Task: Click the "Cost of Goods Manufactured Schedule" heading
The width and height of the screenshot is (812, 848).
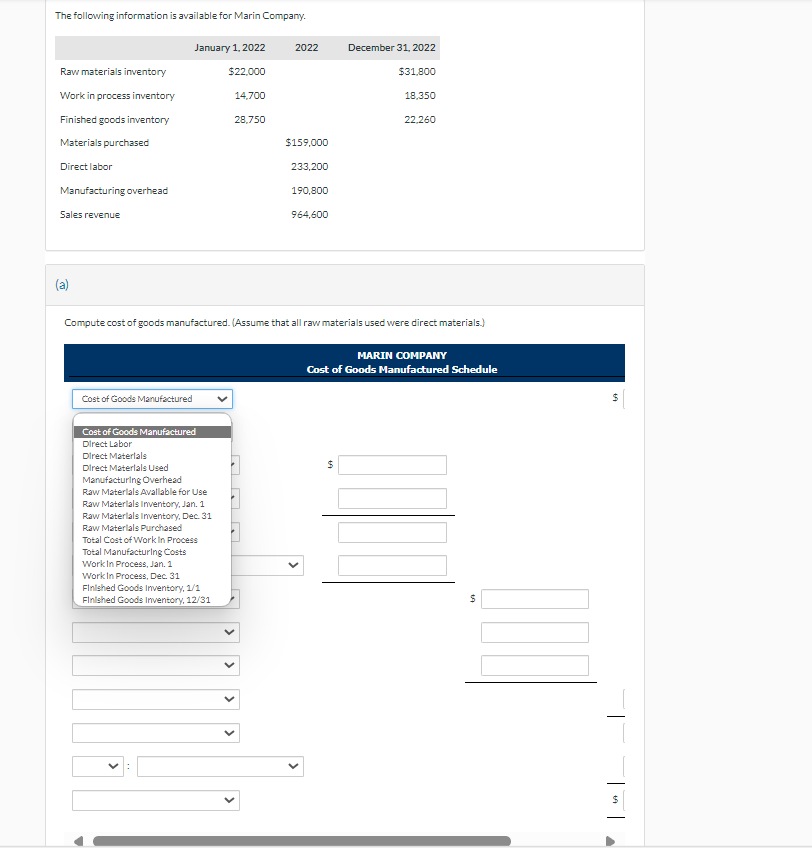Action: 401,369
